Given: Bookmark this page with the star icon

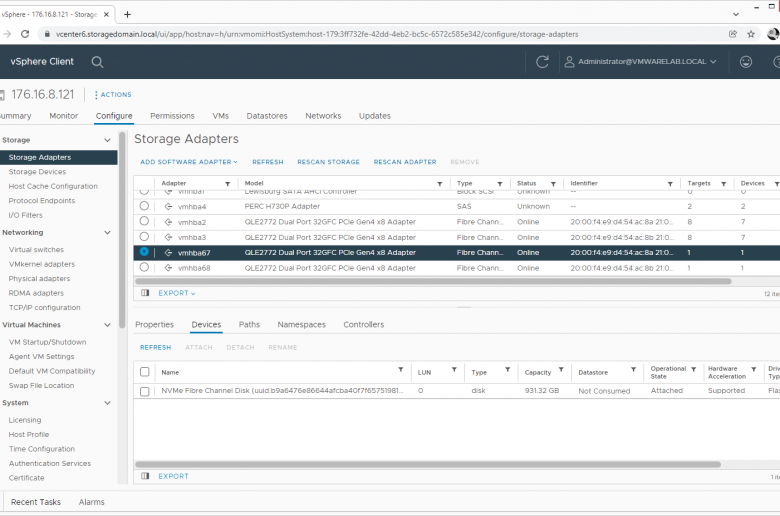Looking at the screenshot, I should [751, 34].
